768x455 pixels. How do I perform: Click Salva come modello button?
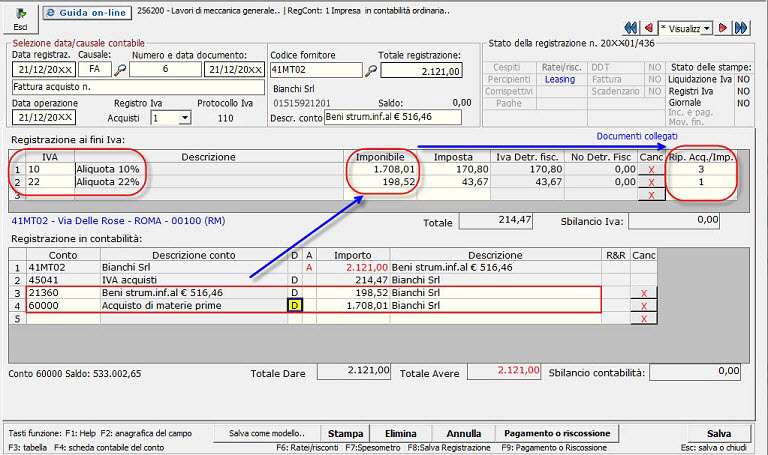(x=266, y=433)
